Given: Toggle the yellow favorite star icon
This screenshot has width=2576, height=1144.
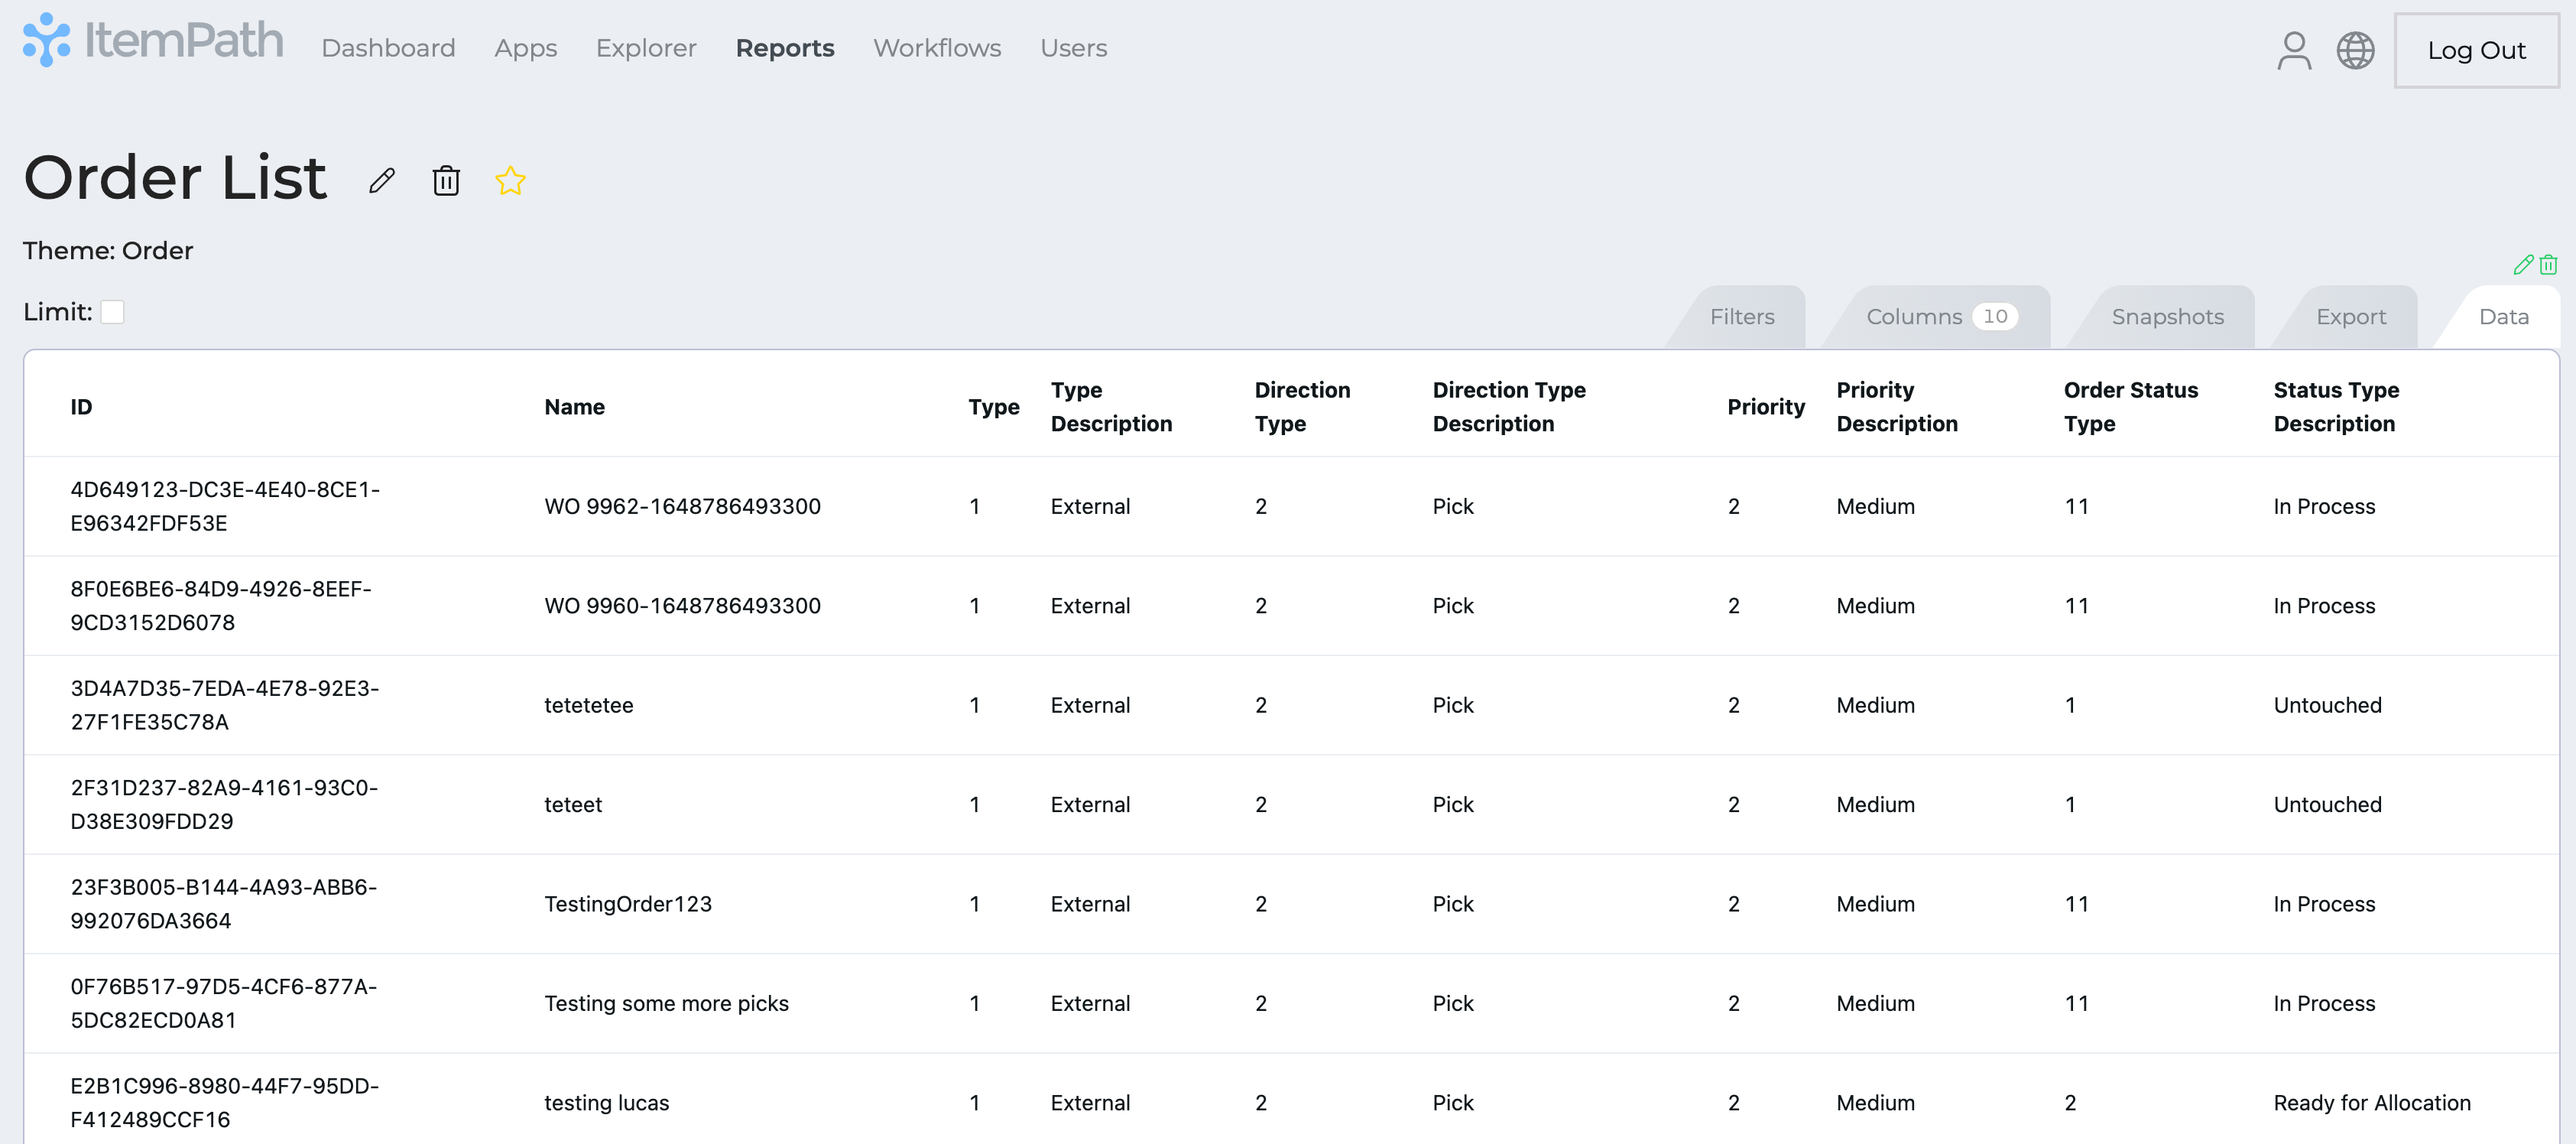Looking at the screenshot, I should [x=510, y=181].
